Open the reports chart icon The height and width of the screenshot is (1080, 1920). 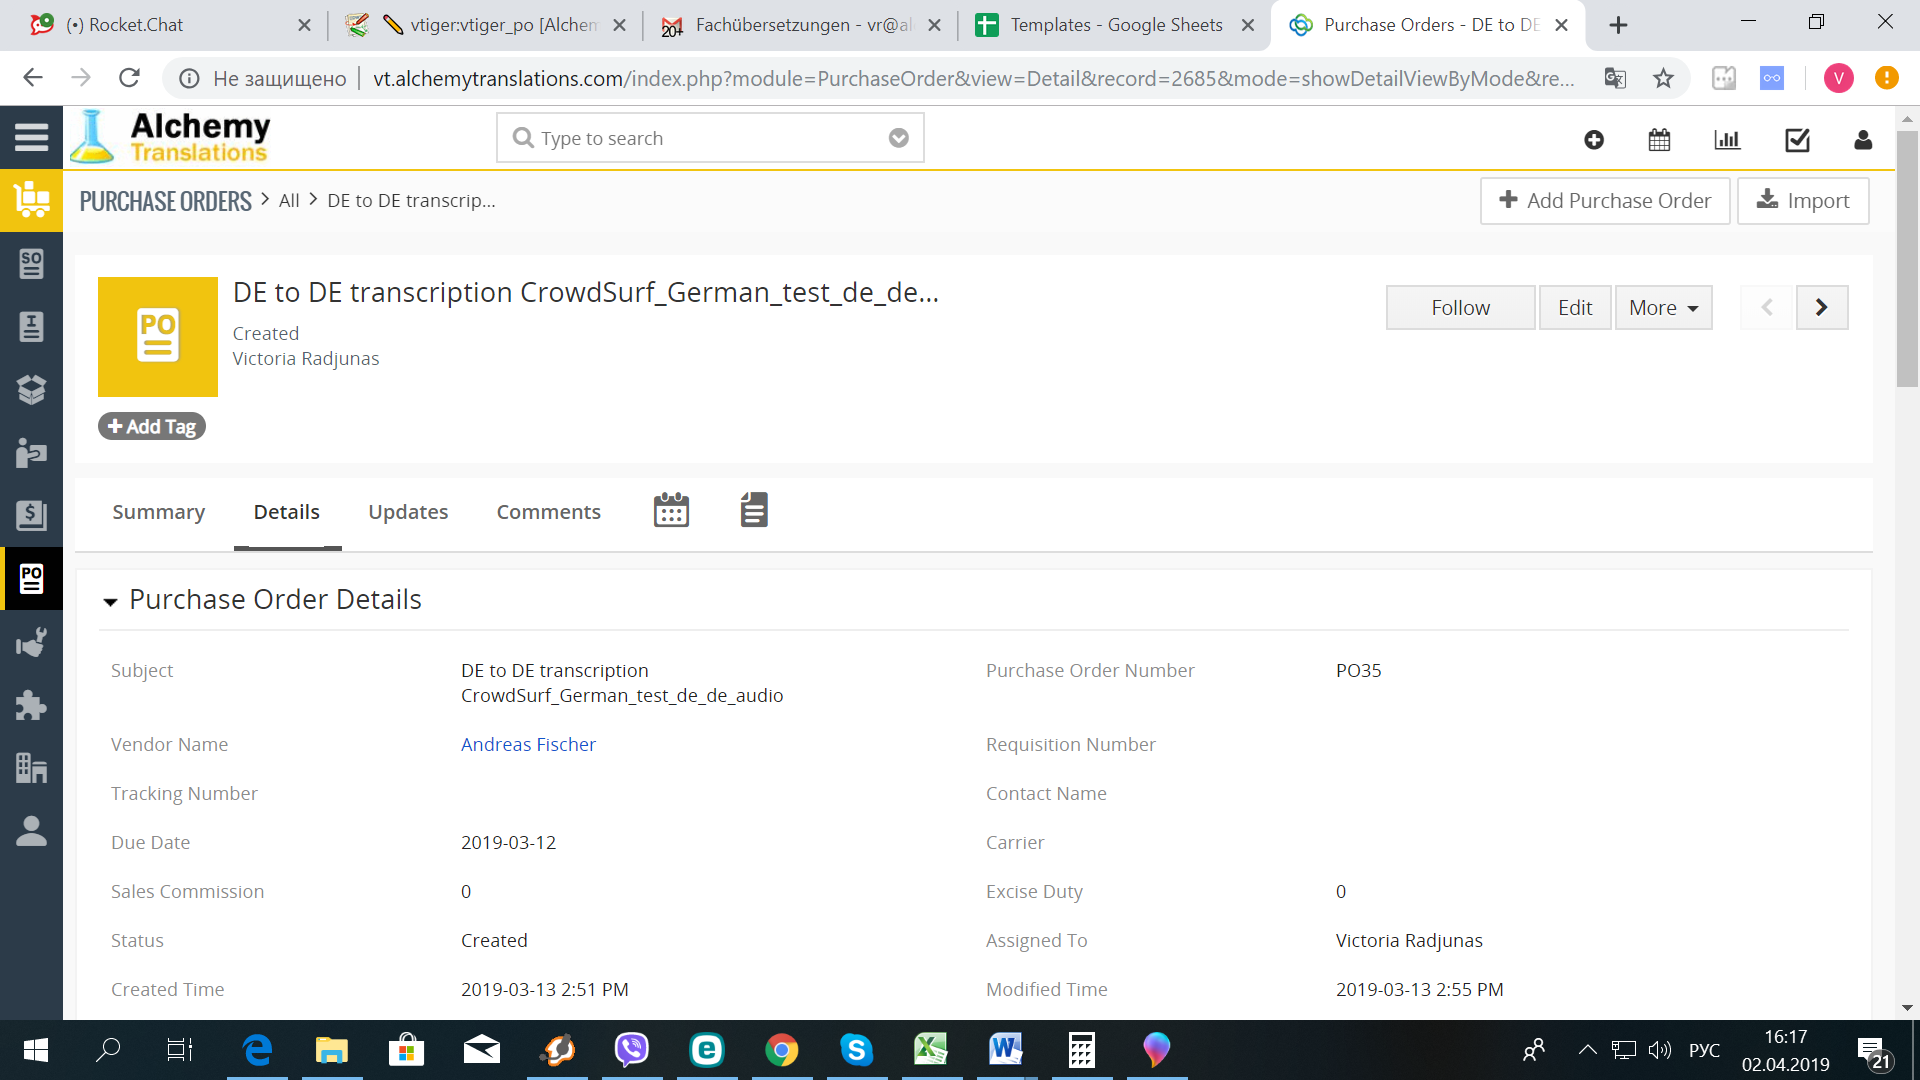tap(1727, 140)
